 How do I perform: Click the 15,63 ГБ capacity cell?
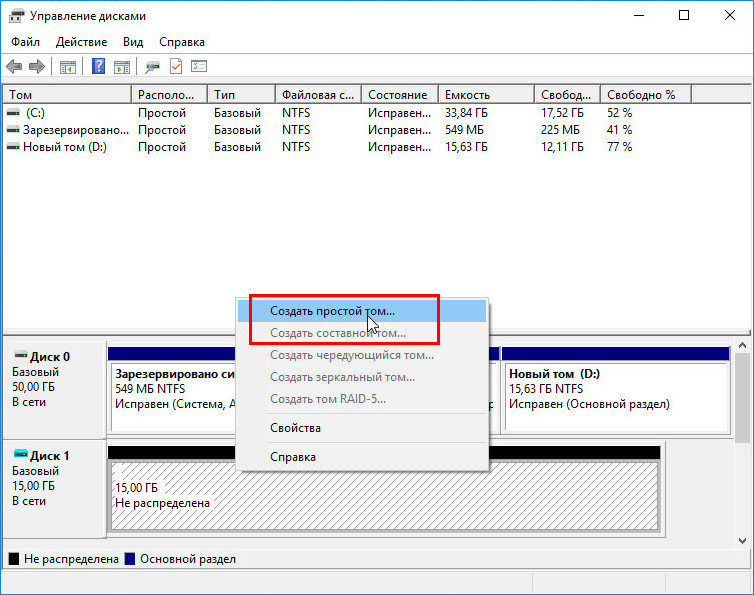[x=466, y=147]
